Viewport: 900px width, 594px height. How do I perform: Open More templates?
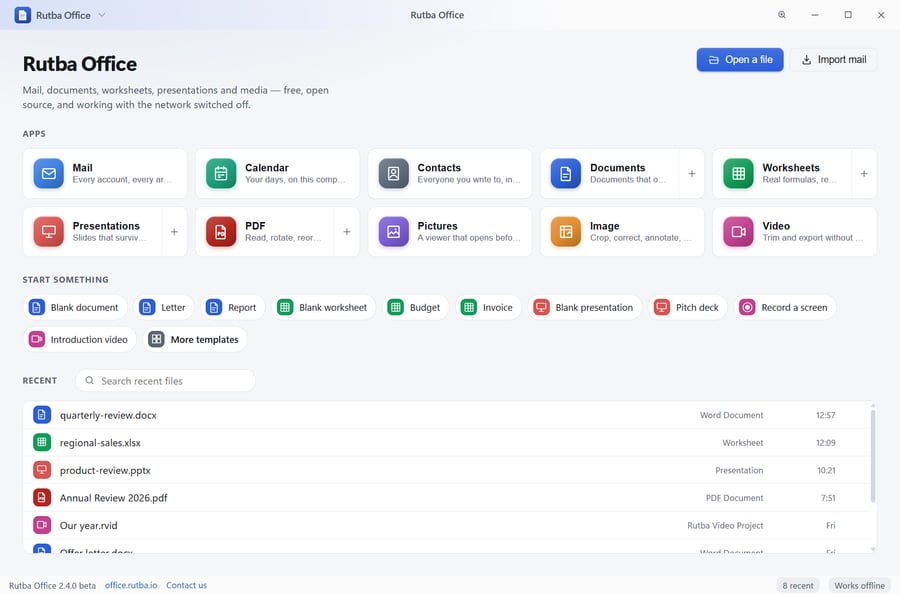coord(195,339)
